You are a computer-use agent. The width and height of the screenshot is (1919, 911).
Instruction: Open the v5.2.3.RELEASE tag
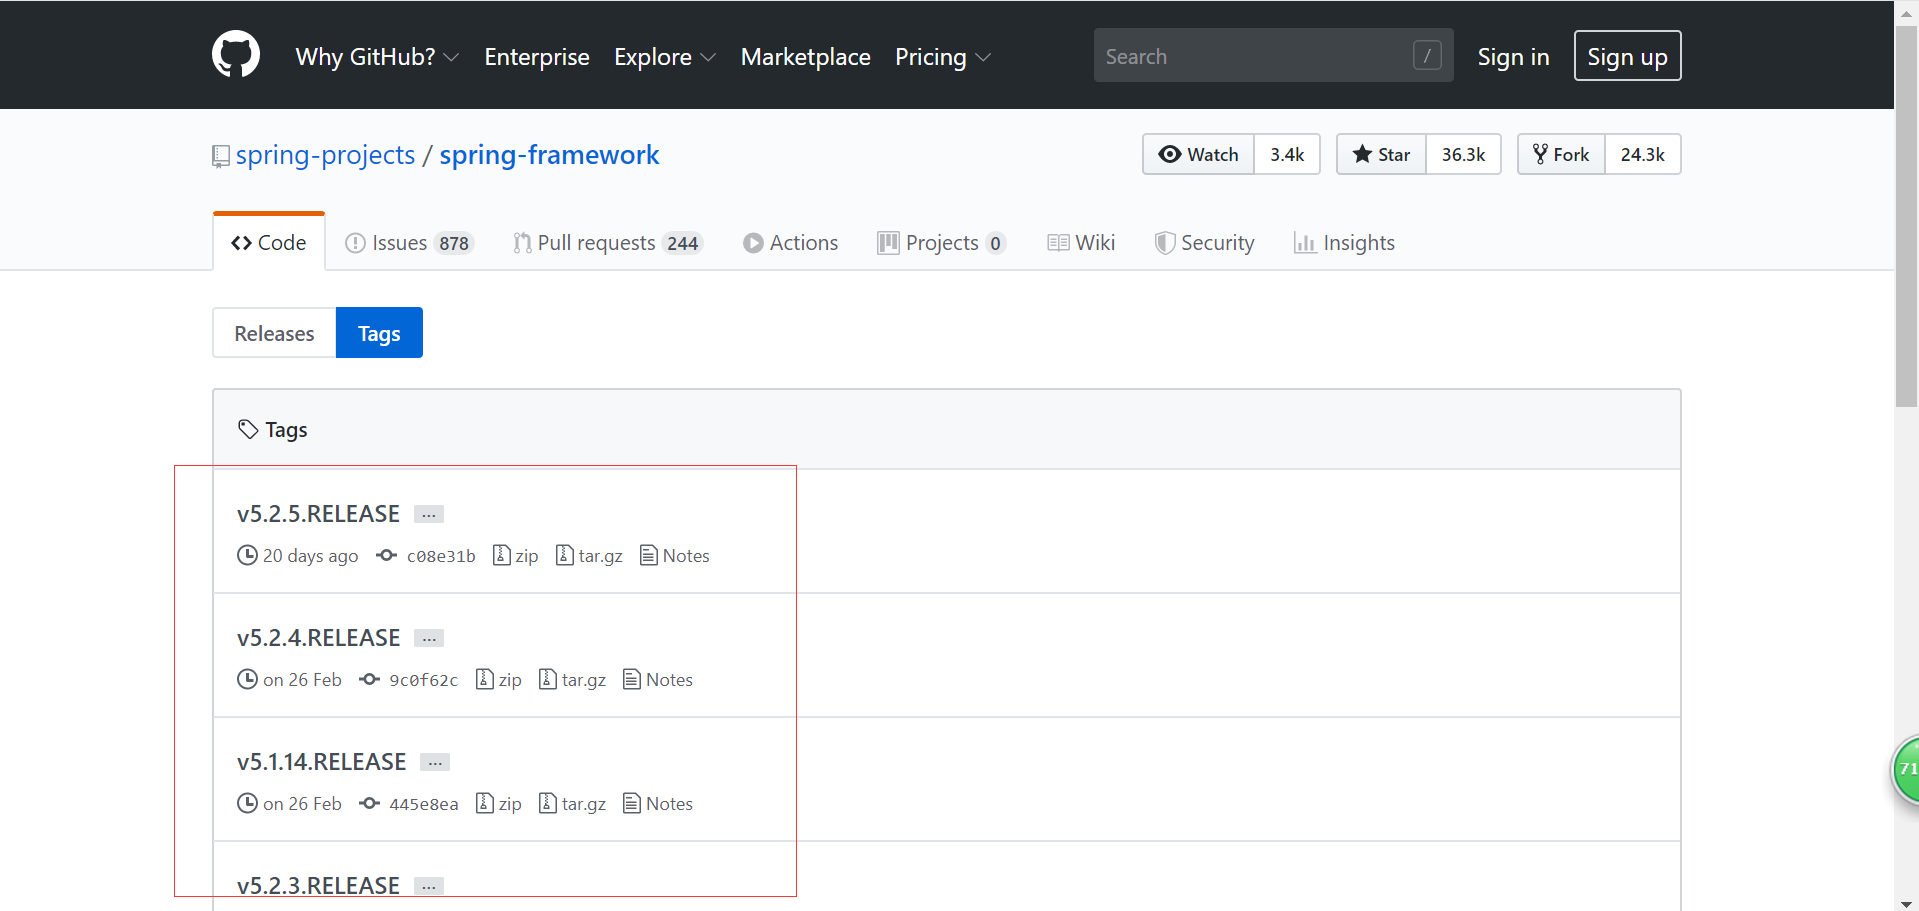coord(318,885)
